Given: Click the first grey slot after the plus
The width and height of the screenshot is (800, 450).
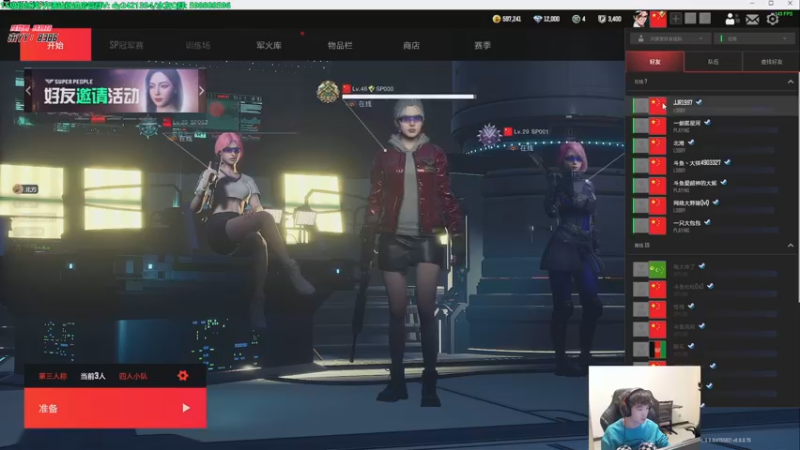Looking at the screenshot, I should (x=690, y=19).
